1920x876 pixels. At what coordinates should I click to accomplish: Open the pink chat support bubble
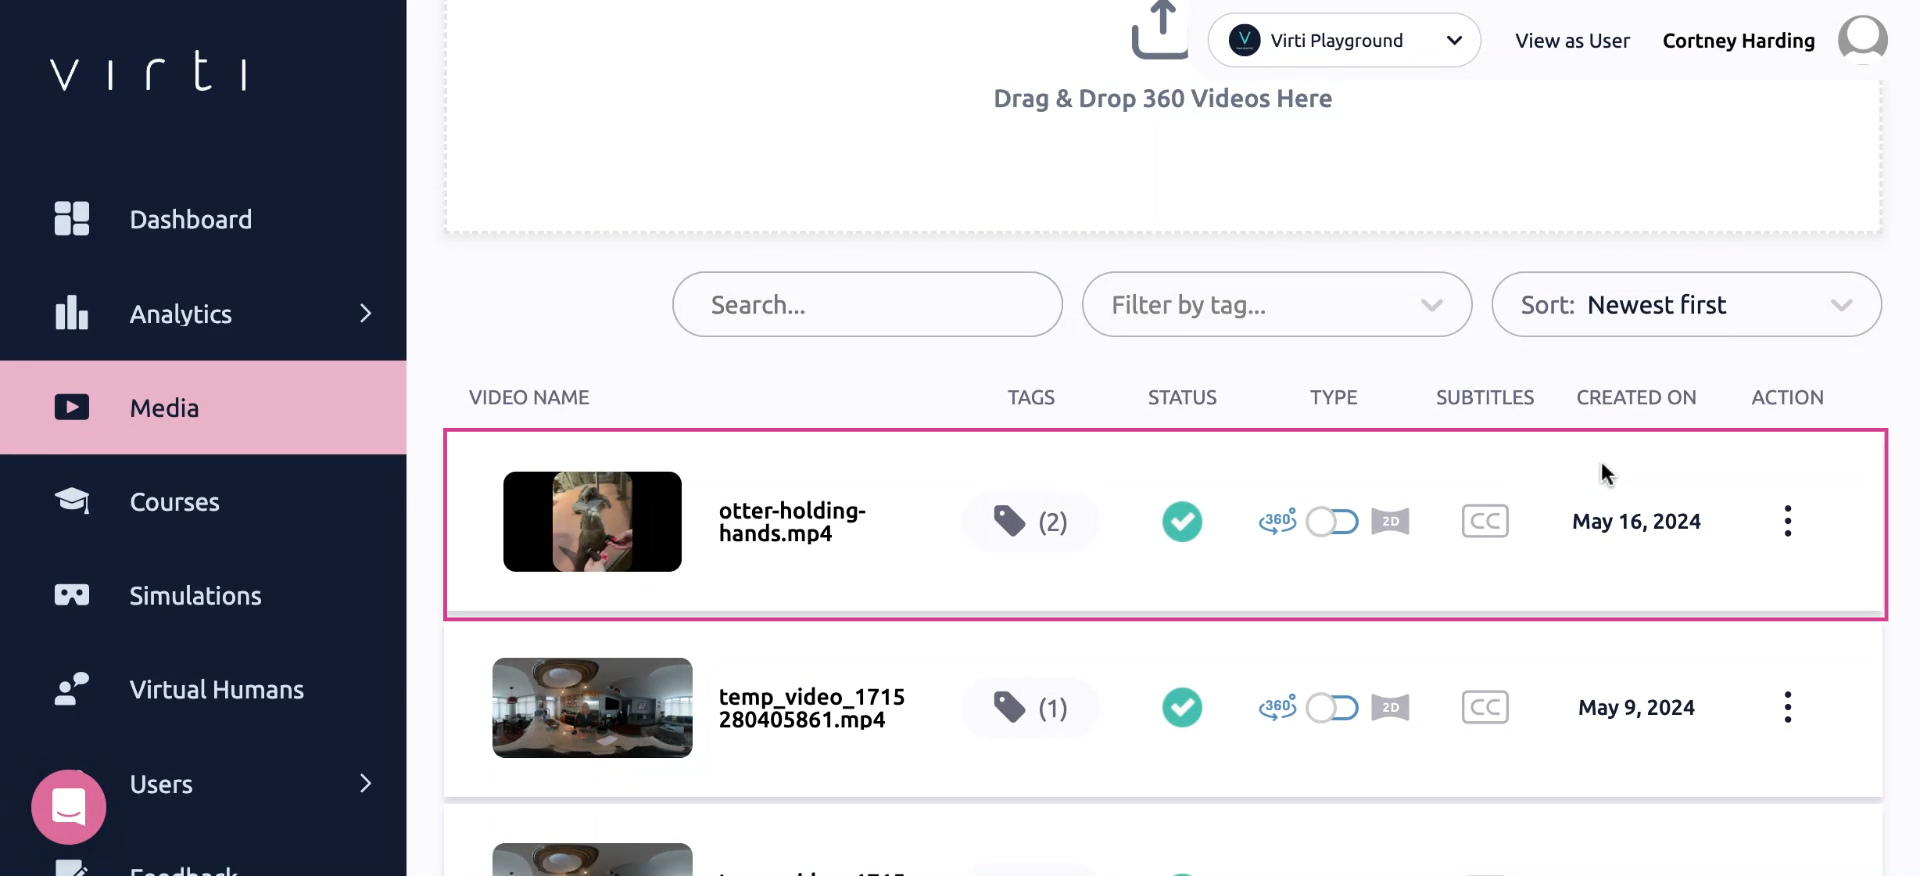(x=68, y=806)
